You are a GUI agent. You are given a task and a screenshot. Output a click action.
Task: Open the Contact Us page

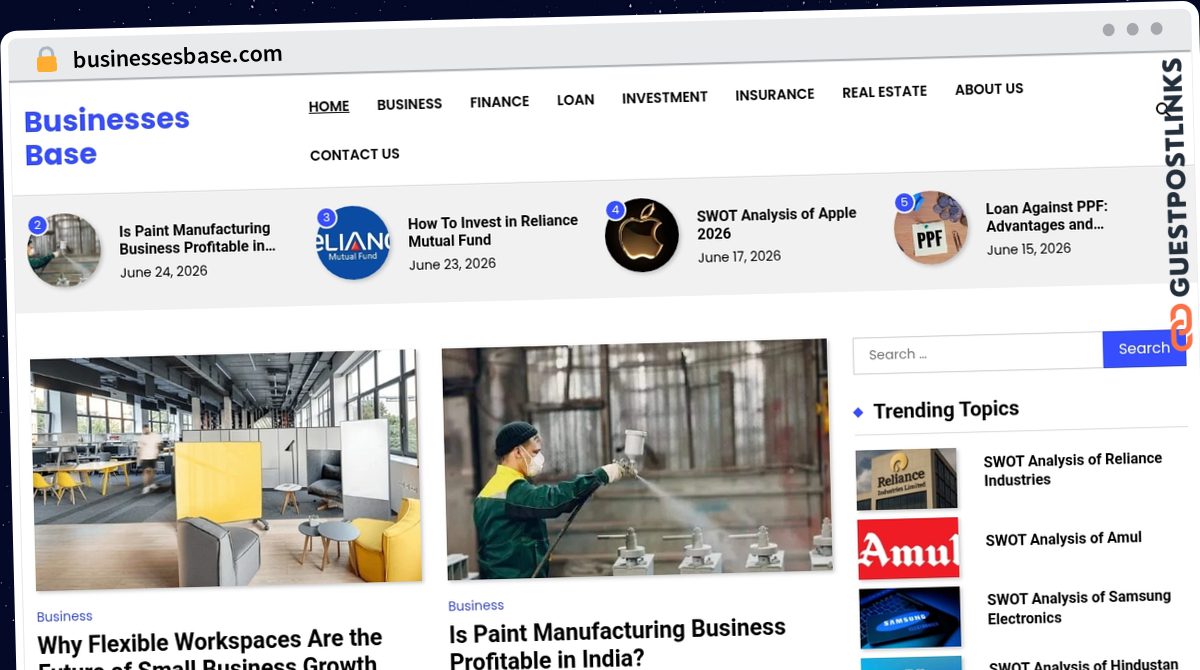click(354, 154)
